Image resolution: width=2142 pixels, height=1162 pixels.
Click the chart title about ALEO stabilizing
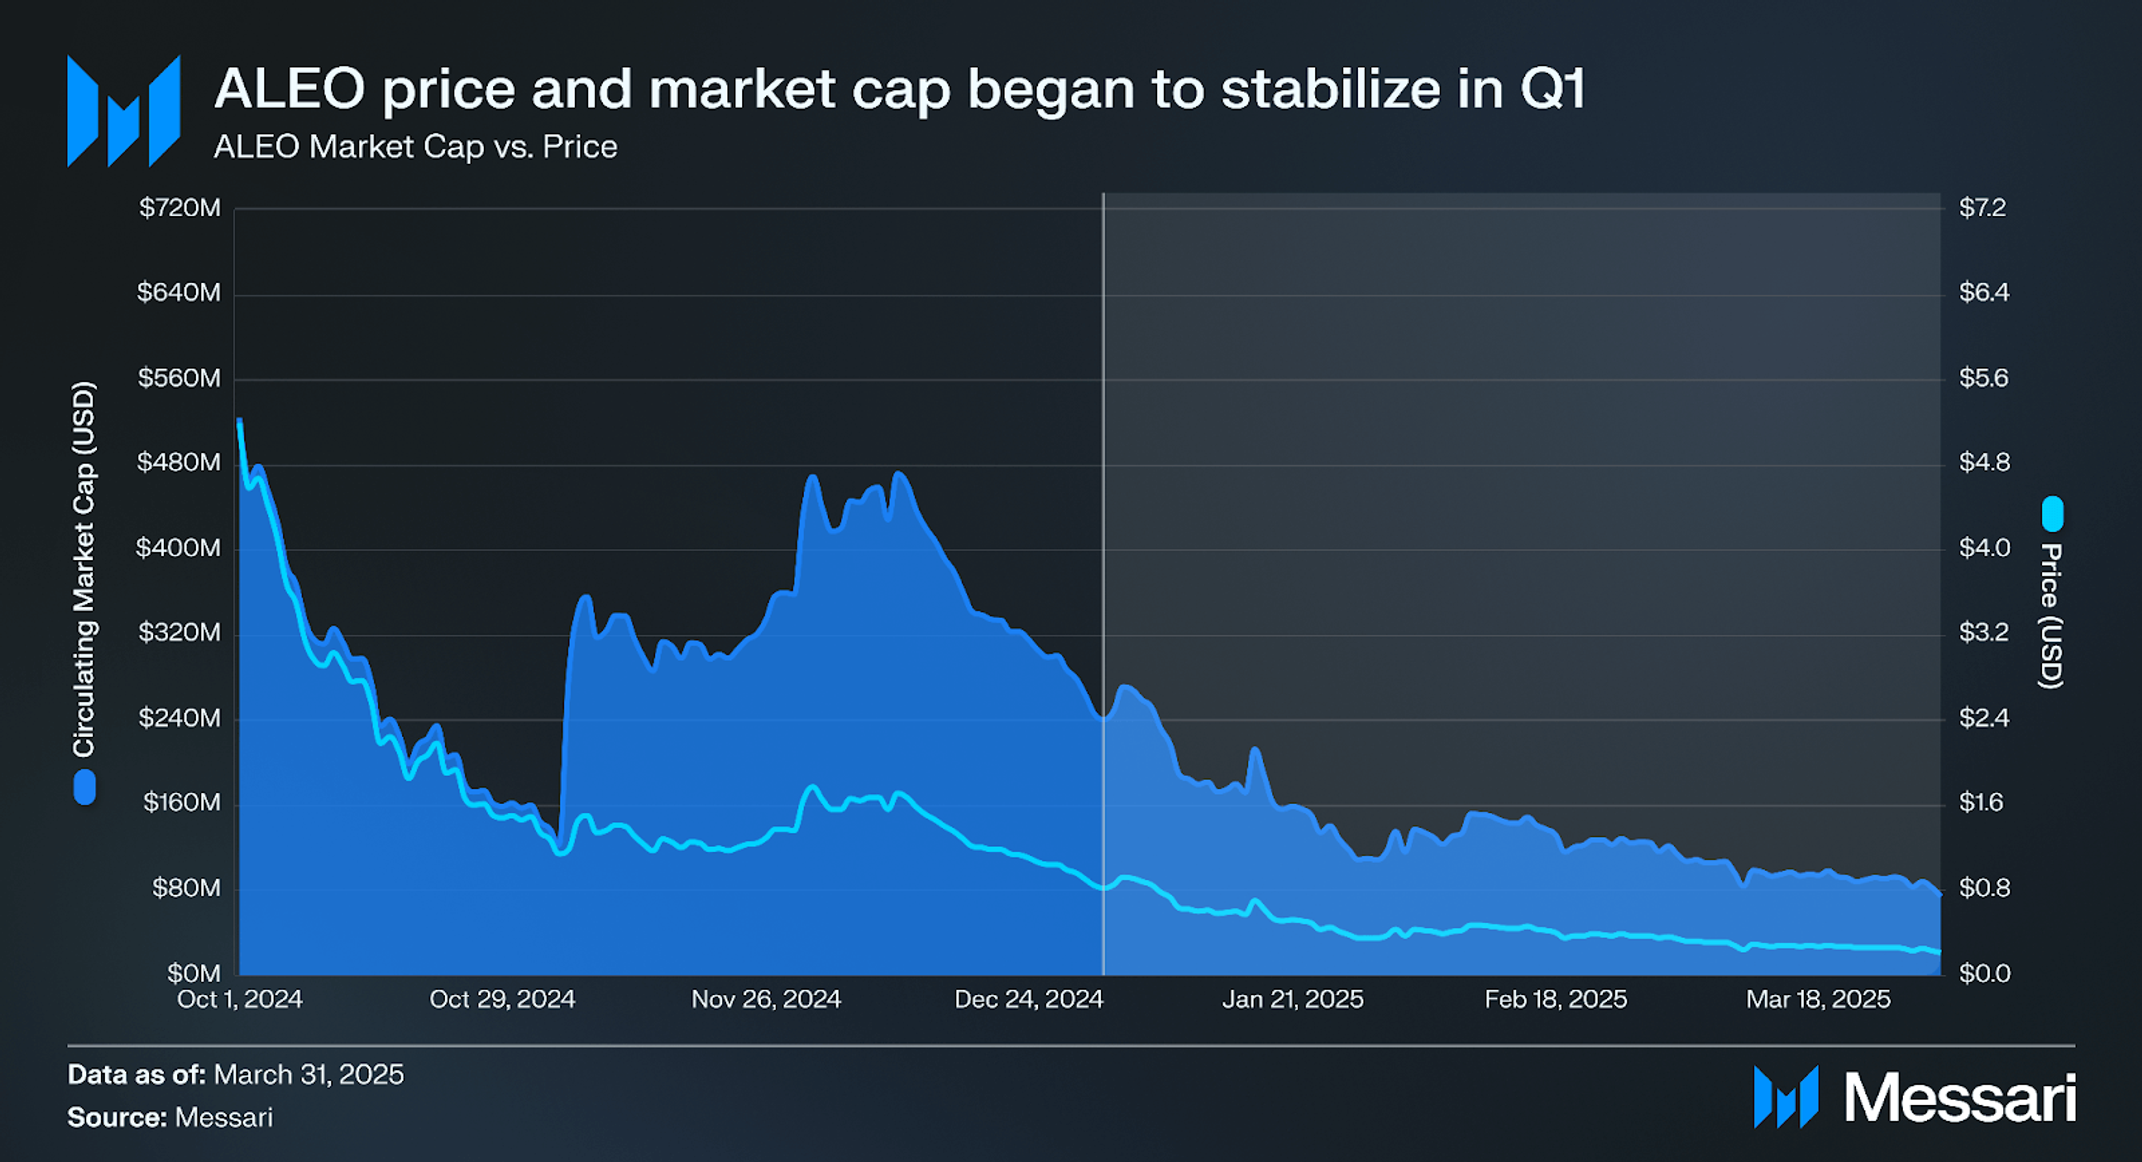tap(899, 88)
